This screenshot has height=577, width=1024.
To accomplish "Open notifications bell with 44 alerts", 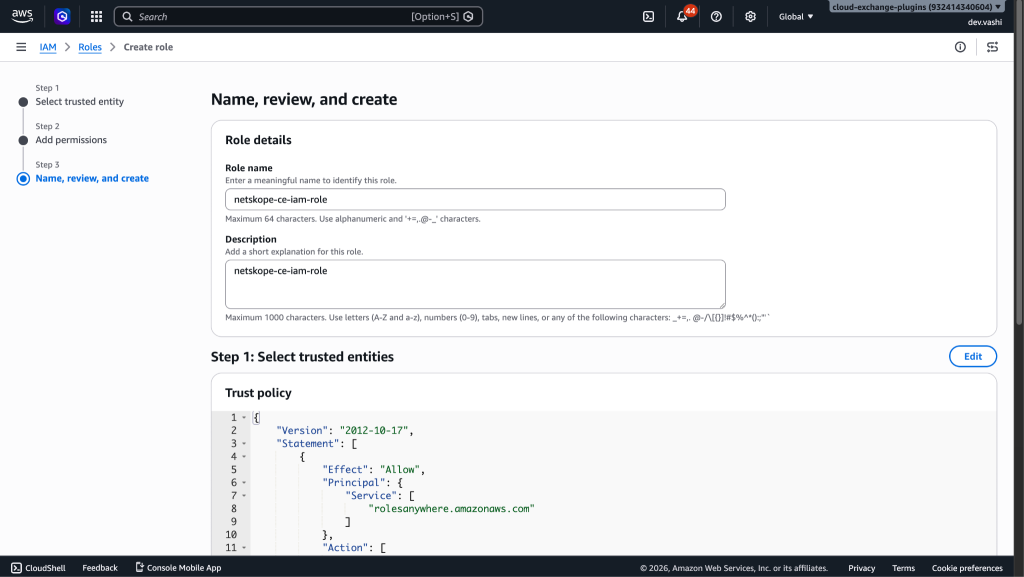I will click(682, 16).
